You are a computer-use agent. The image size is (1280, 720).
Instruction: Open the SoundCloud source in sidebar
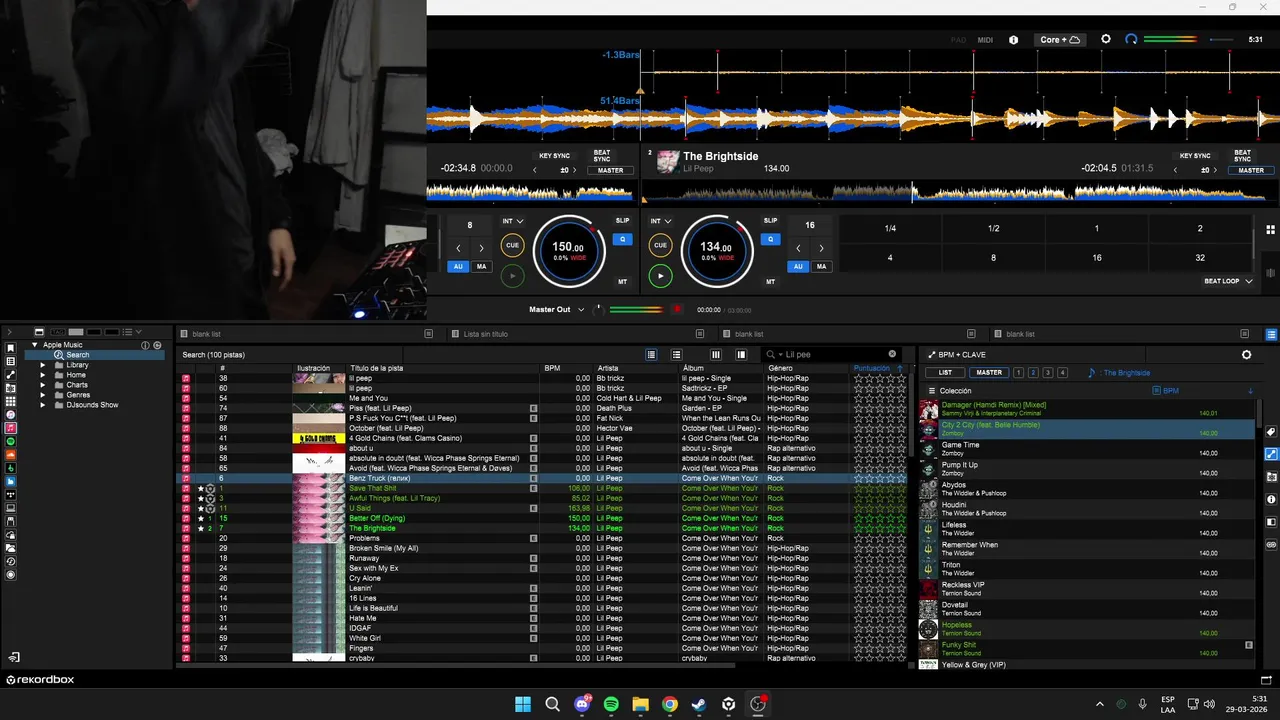point(11,455)
